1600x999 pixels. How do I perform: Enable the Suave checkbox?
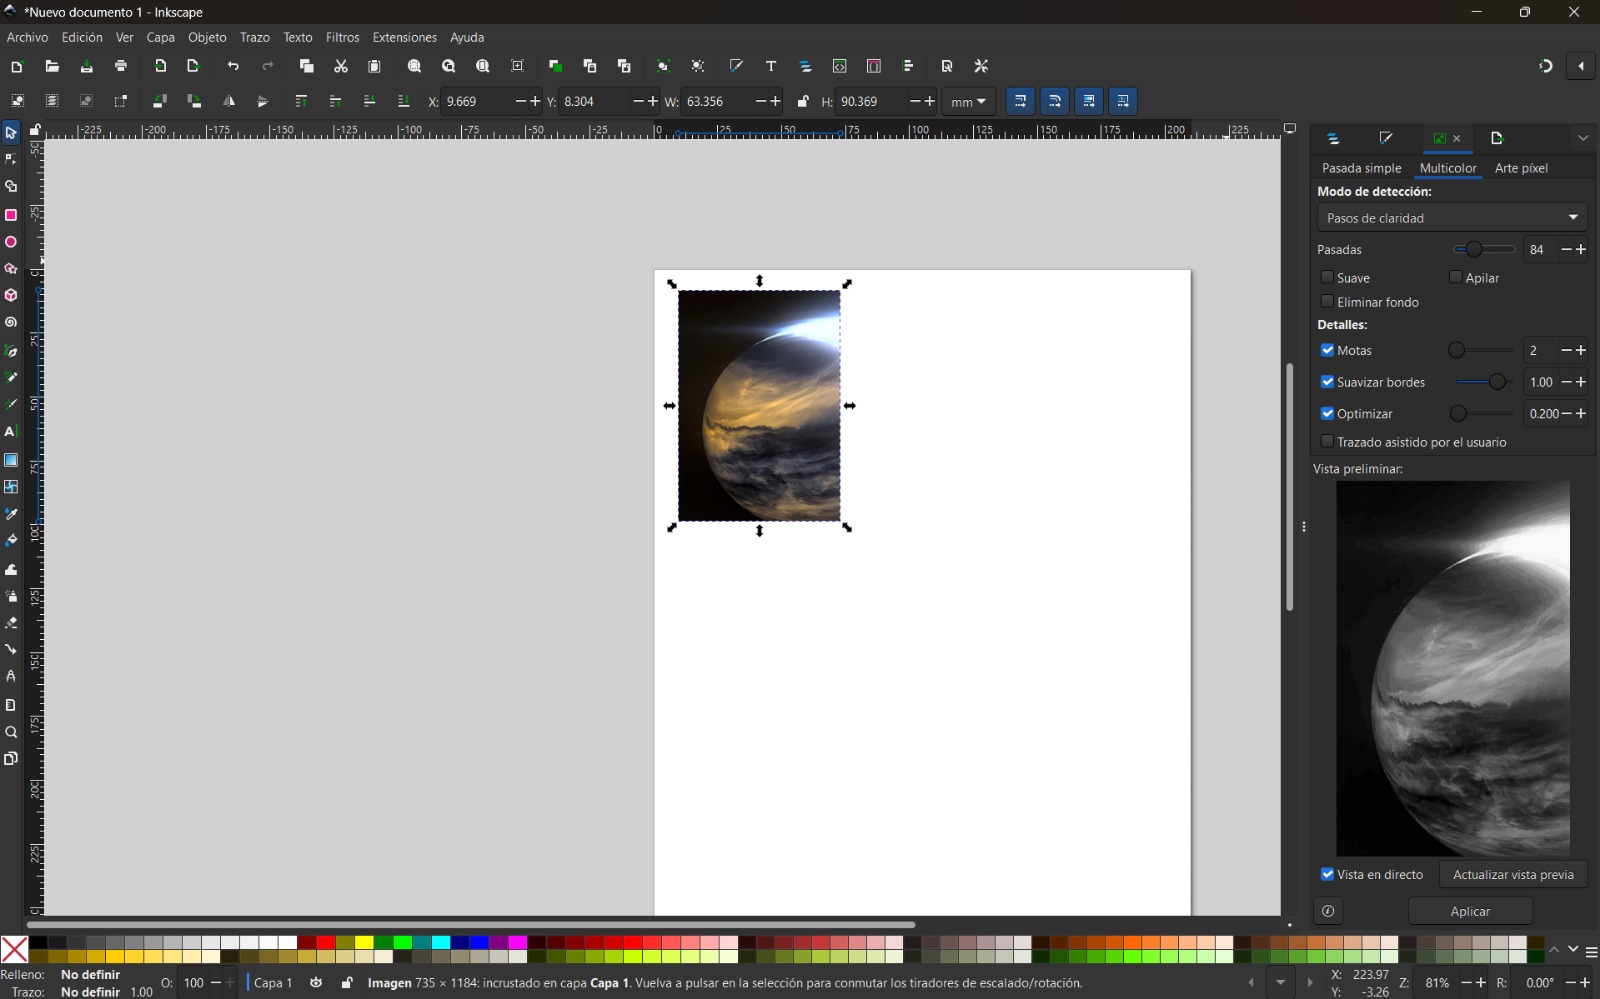pos(1328,277)
